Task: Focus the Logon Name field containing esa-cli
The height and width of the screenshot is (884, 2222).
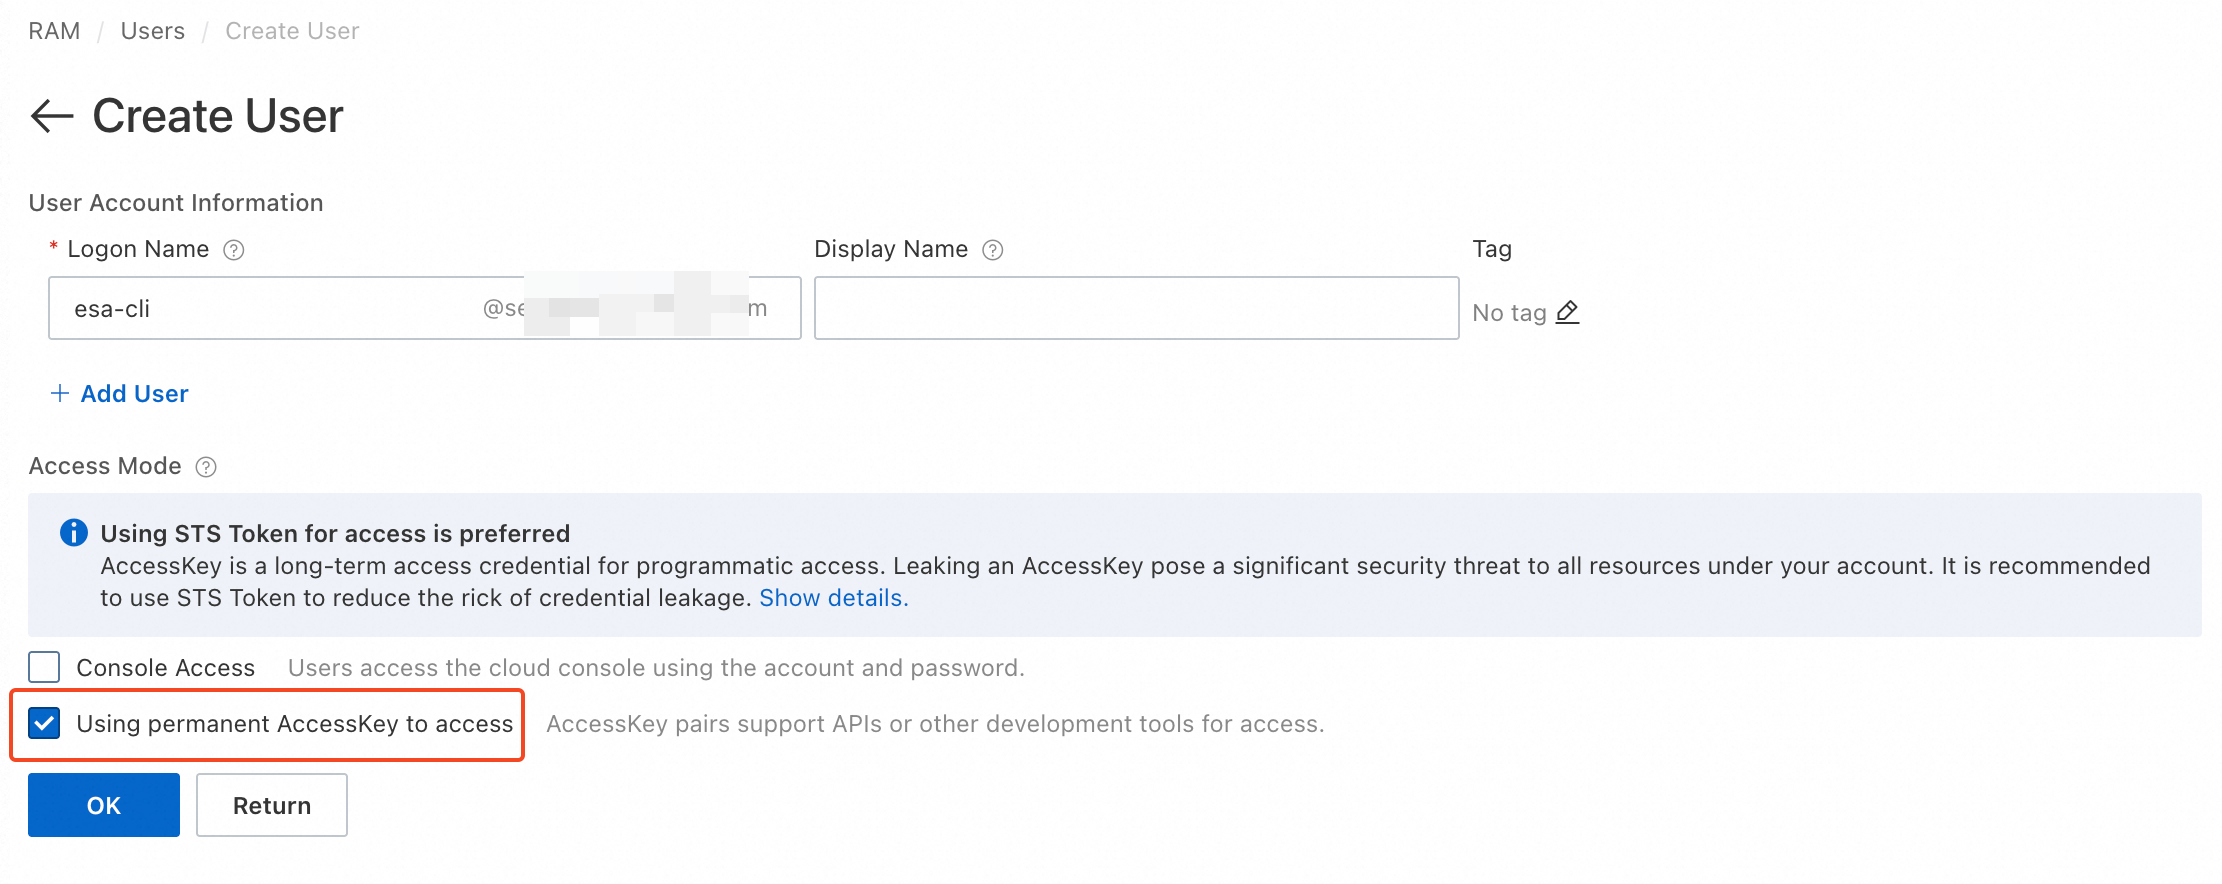Action: [260, 309]
